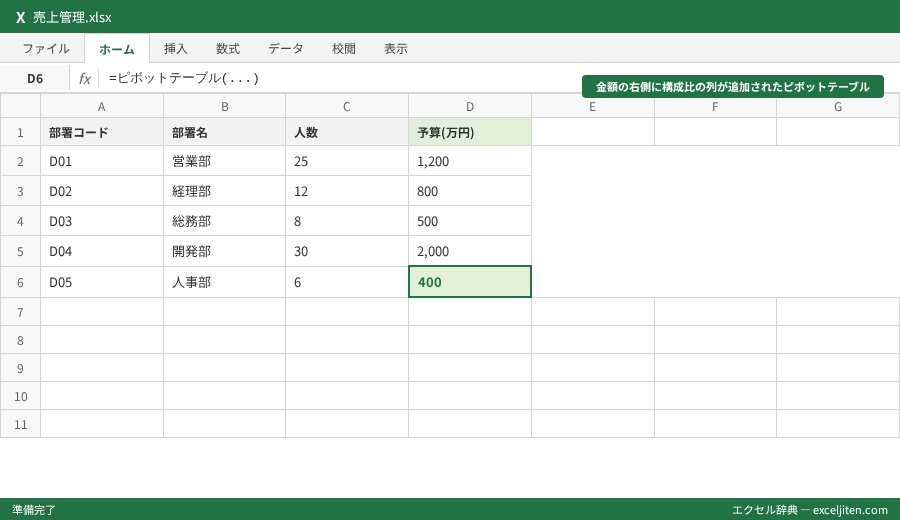
Task: Select the 人事部 cell
Action: pyautogui.click(x=224, y=282)
